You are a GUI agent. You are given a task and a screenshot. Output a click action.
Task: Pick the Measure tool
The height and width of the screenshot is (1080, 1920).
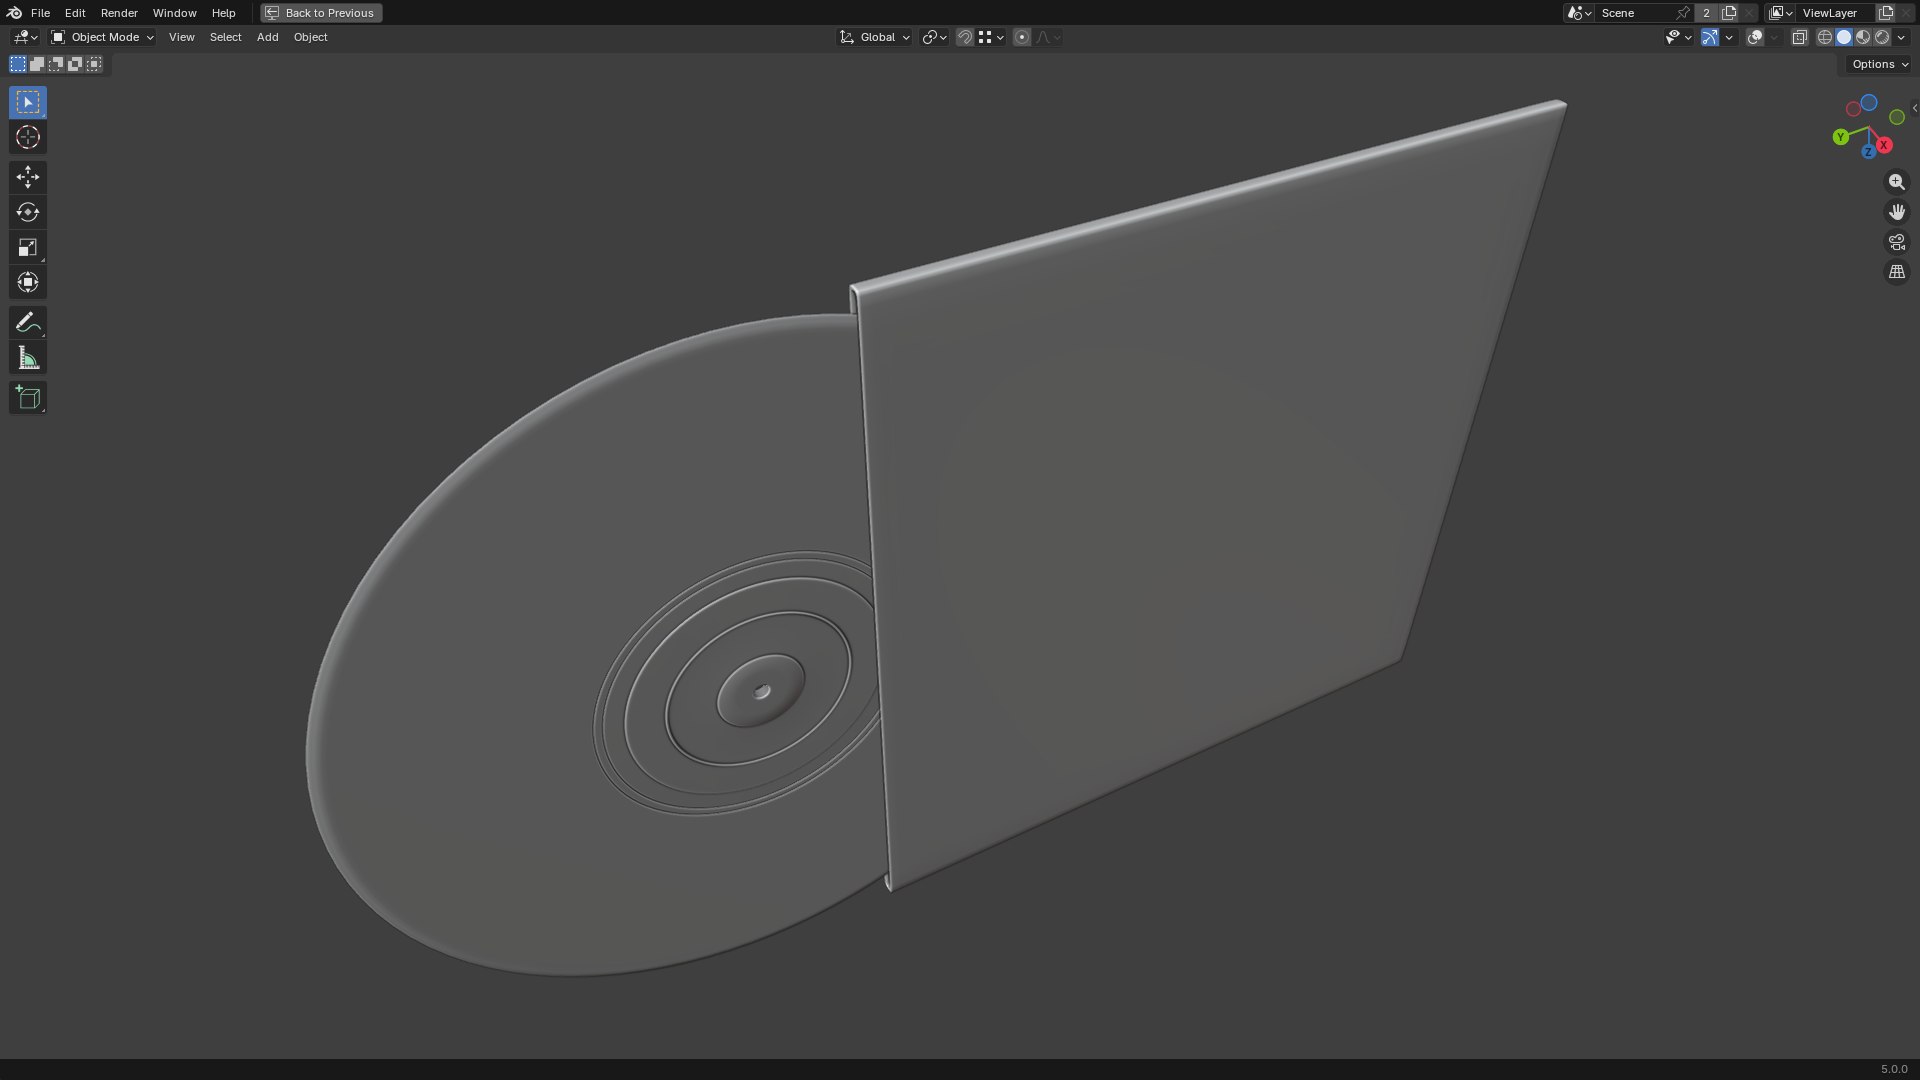point(28,358)
